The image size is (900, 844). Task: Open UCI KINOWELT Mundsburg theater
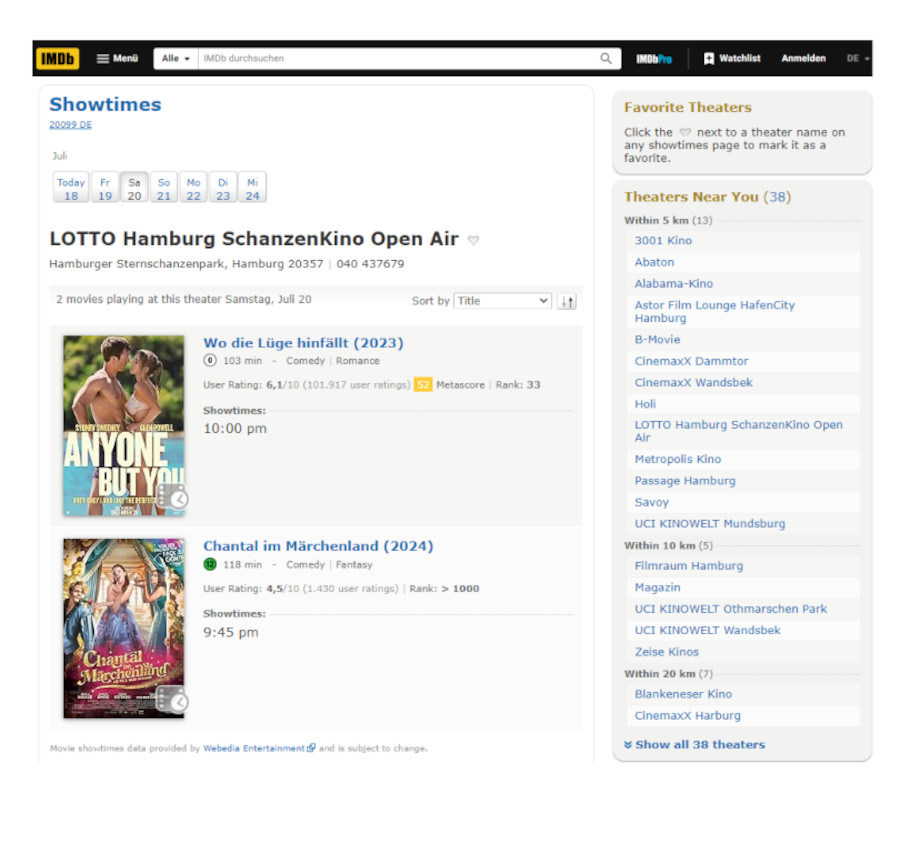(x=709, y=524)
